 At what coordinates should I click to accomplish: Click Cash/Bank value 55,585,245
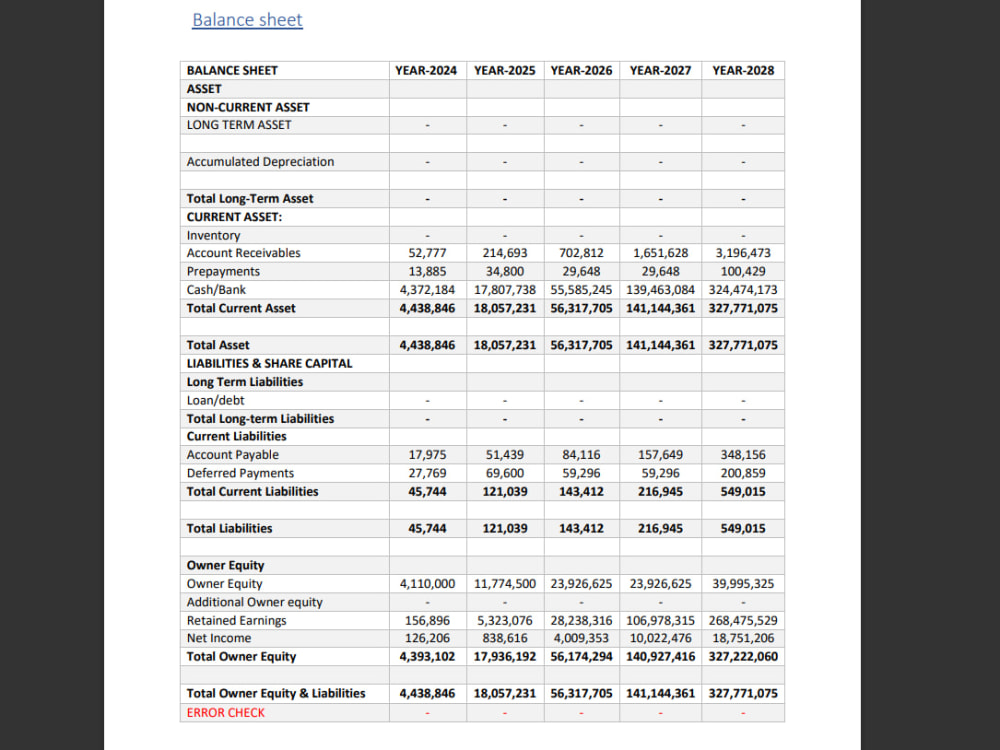coord(581,290)
